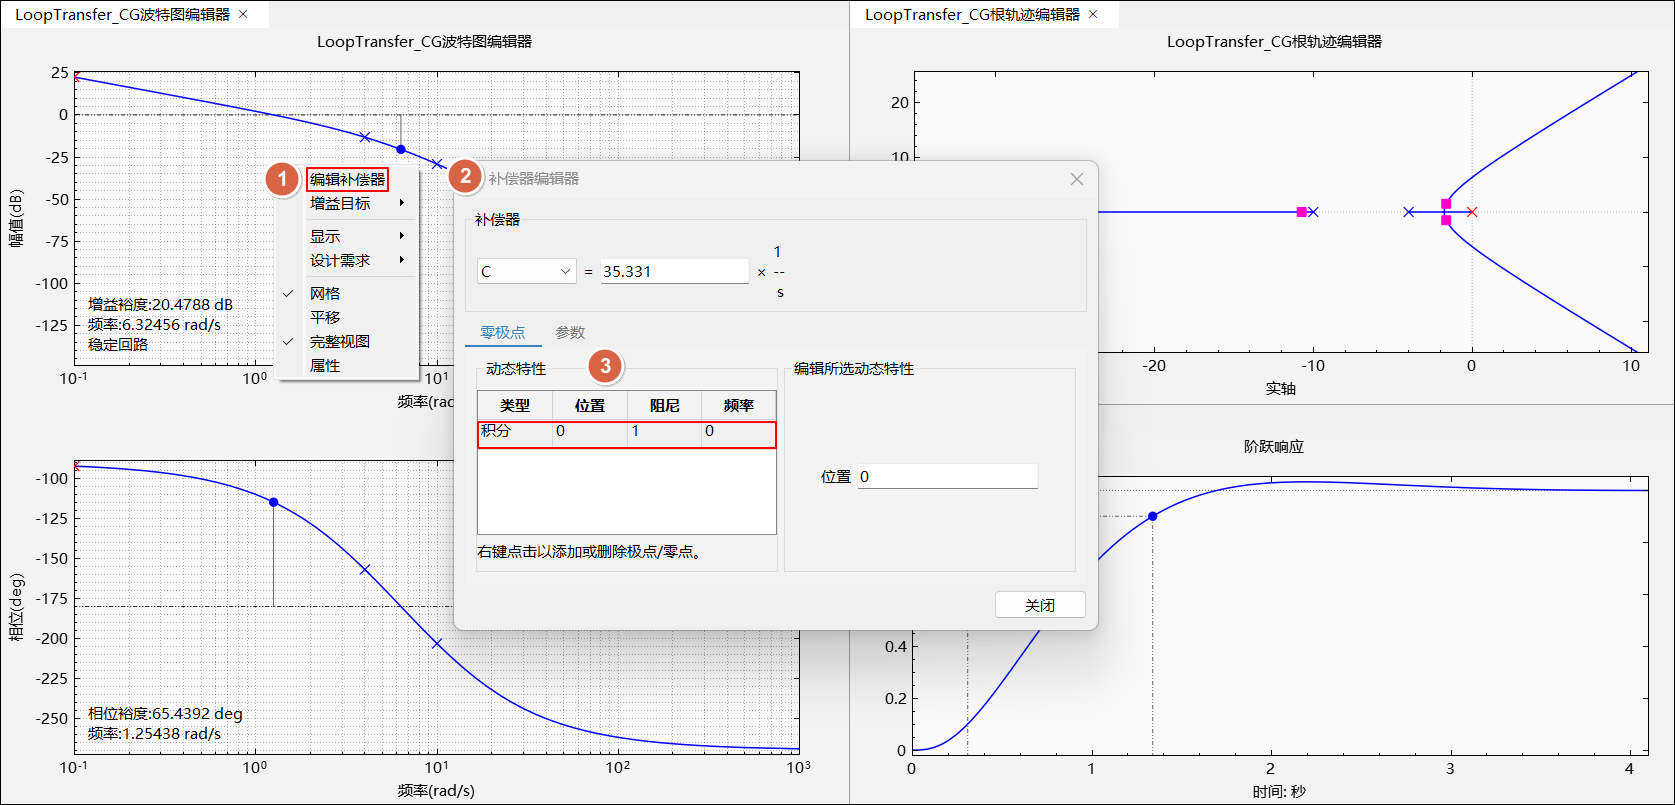The height and width of the screenshot is (805, 1675).
Task: Click the blue phase margin marker on phase plot
Action: tap(274, 502)
